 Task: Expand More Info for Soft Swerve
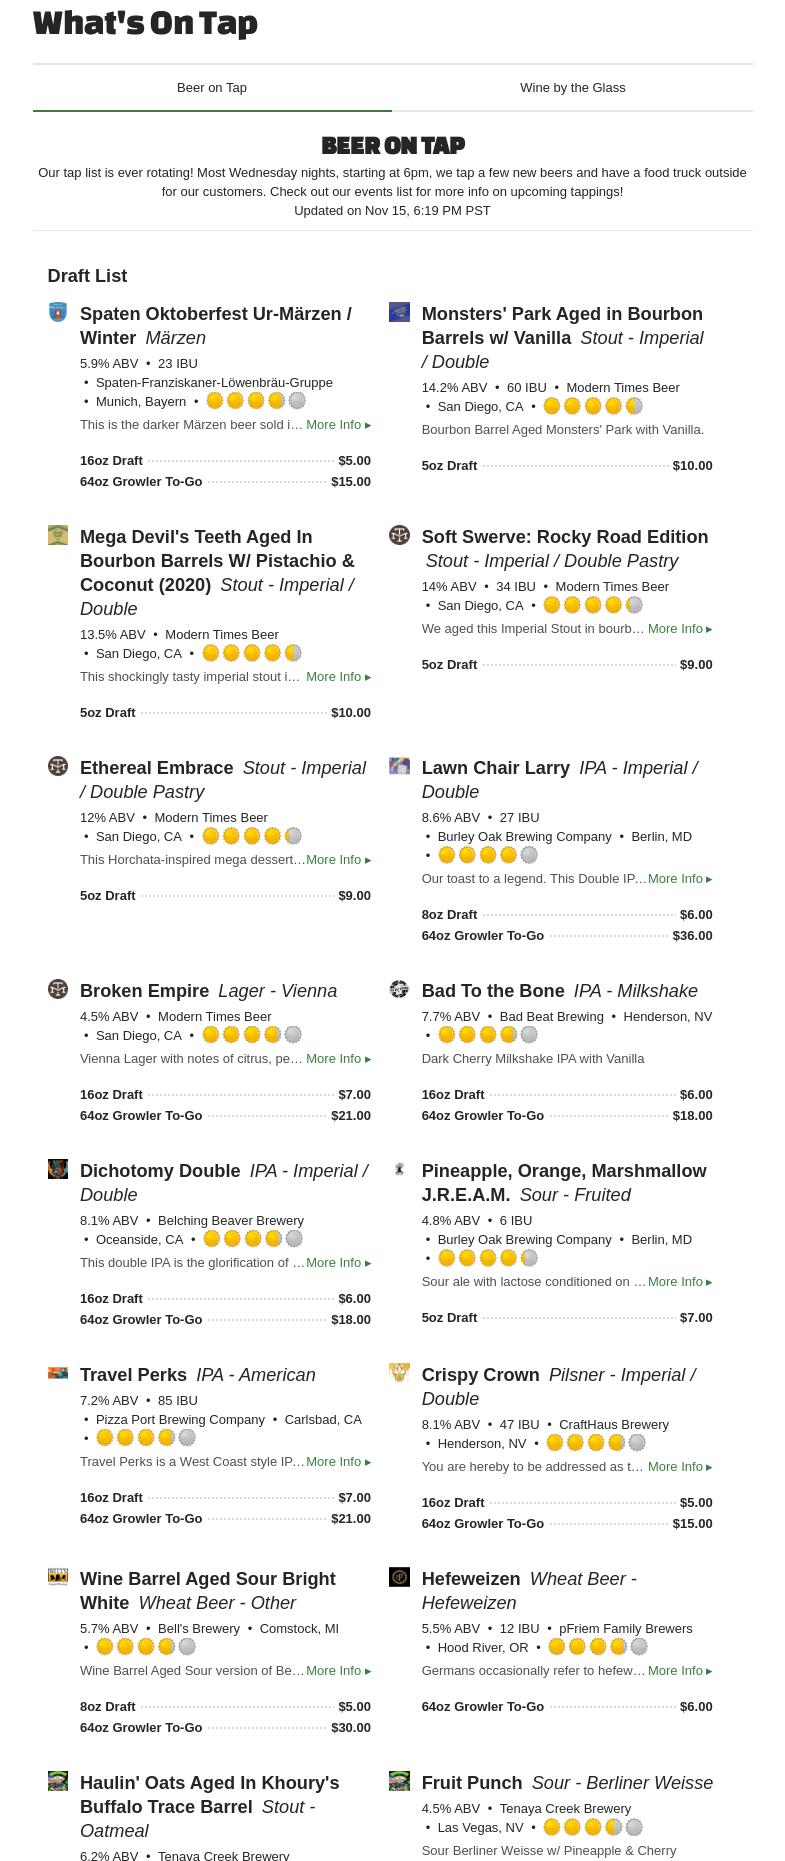[679, 629]
